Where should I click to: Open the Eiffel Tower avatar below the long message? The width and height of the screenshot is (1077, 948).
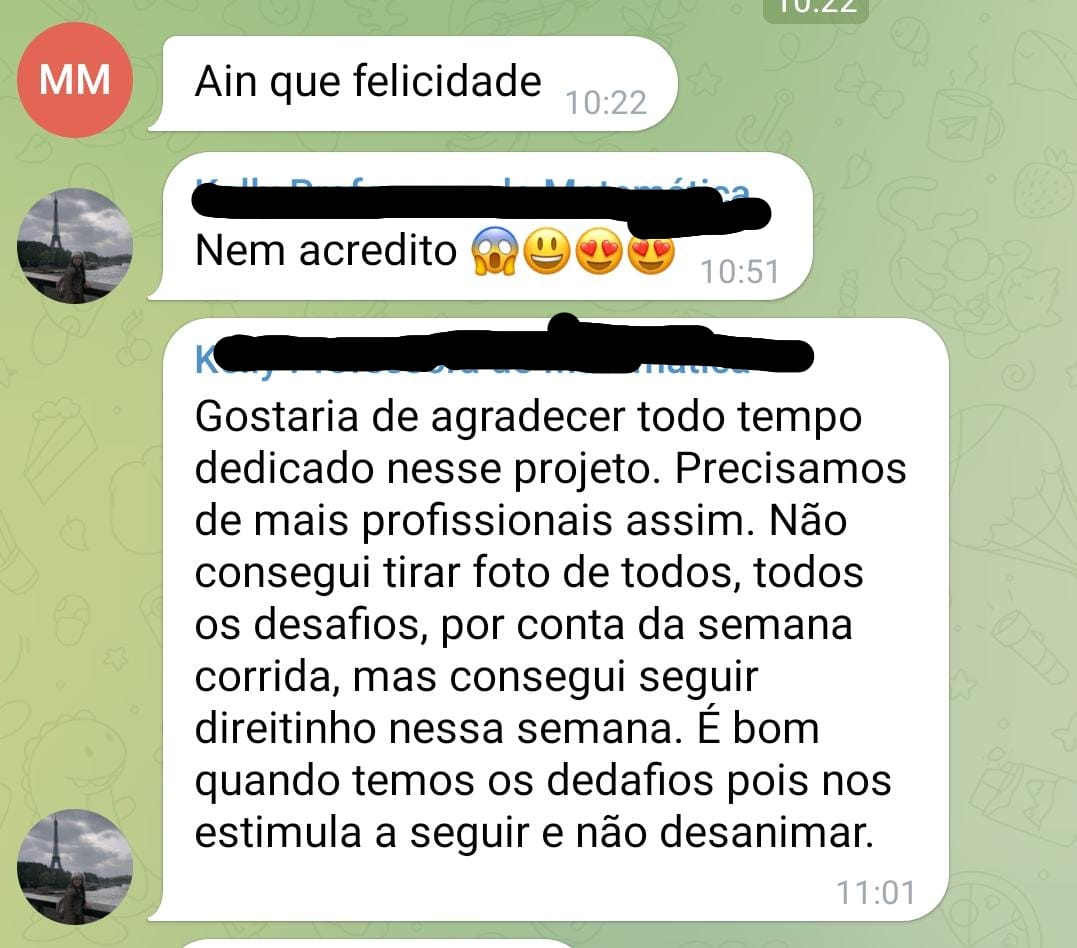[74, 866]
